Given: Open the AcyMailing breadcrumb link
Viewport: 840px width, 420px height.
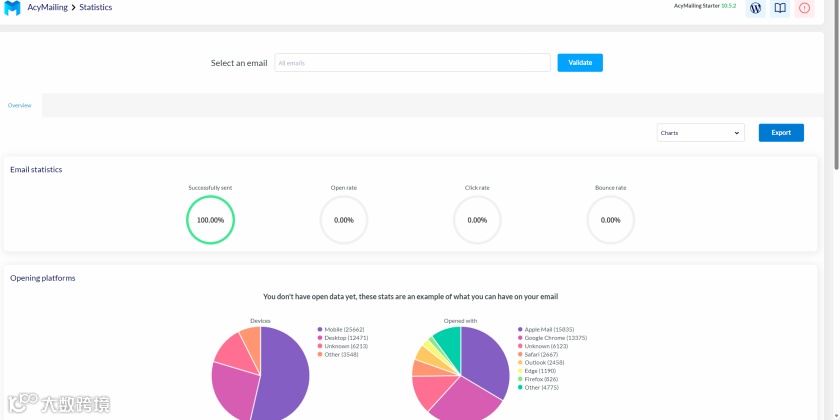Looking at the screenshot, I should pos(48,8).
